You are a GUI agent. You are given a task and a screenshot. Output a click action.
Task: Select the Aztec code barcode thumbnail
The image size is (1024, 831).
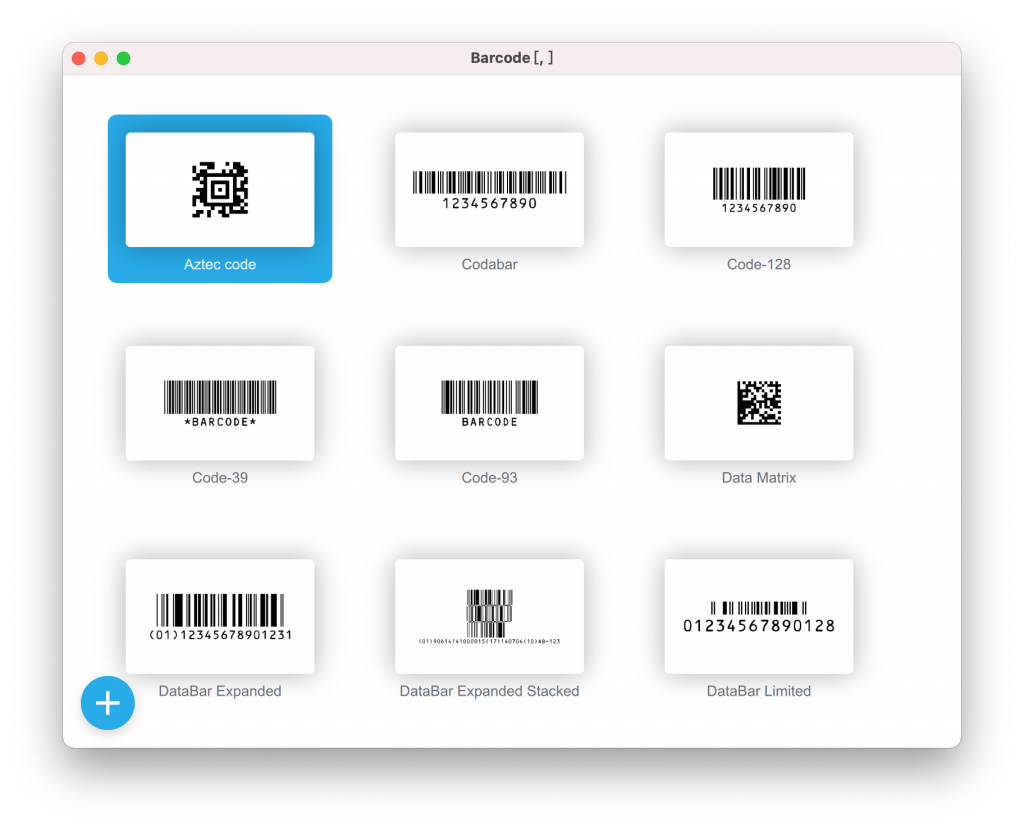[219, 189]
